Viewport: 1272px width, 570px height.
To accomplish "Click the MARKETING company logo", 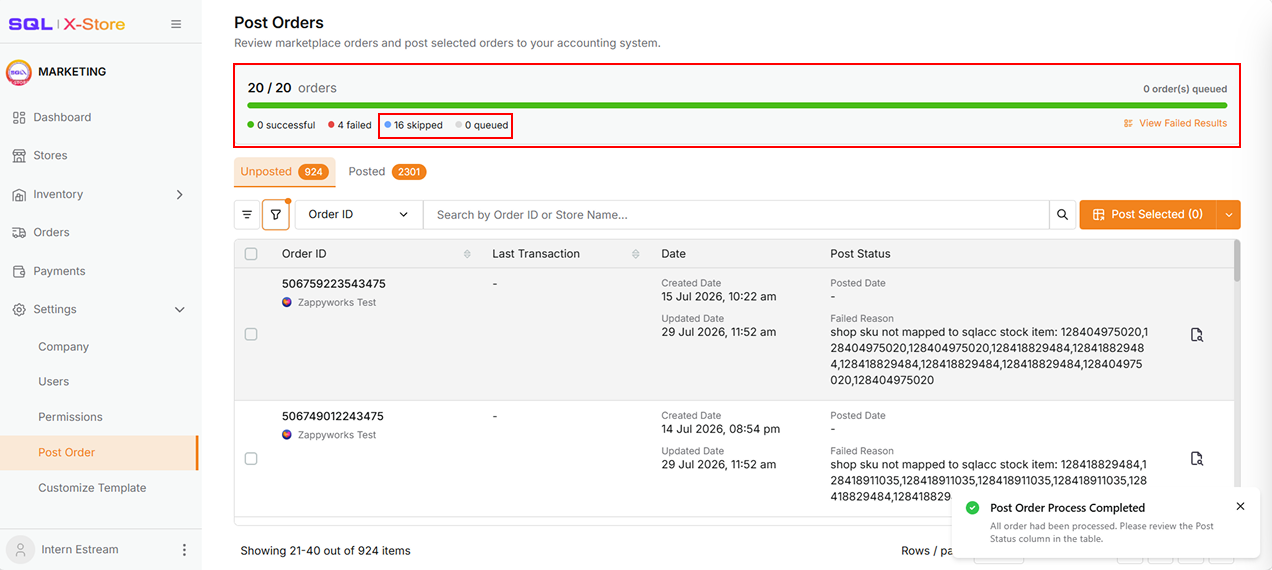I will [x=19, y=72].
